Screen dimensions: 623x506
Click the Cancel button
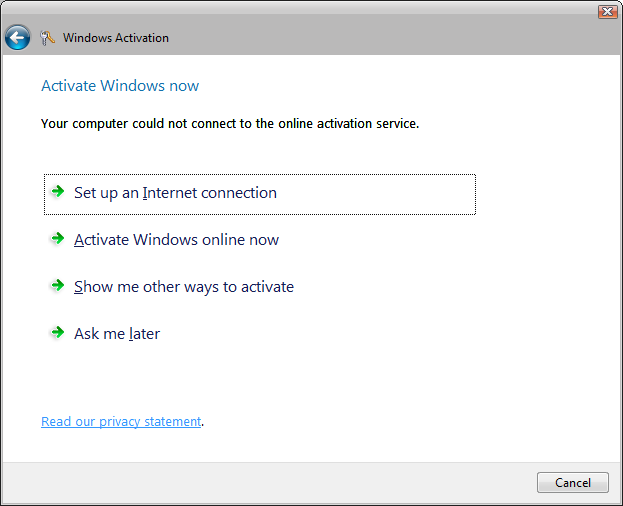(573, 483)
